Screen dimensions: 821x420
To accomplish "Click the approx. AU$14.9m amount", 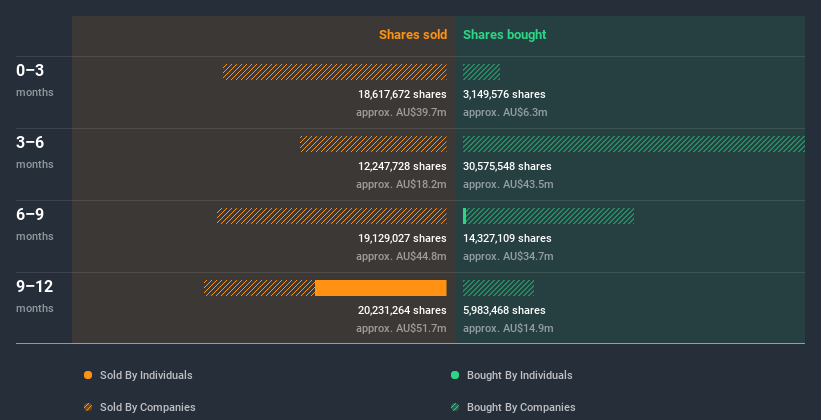I will coord(508,328).
